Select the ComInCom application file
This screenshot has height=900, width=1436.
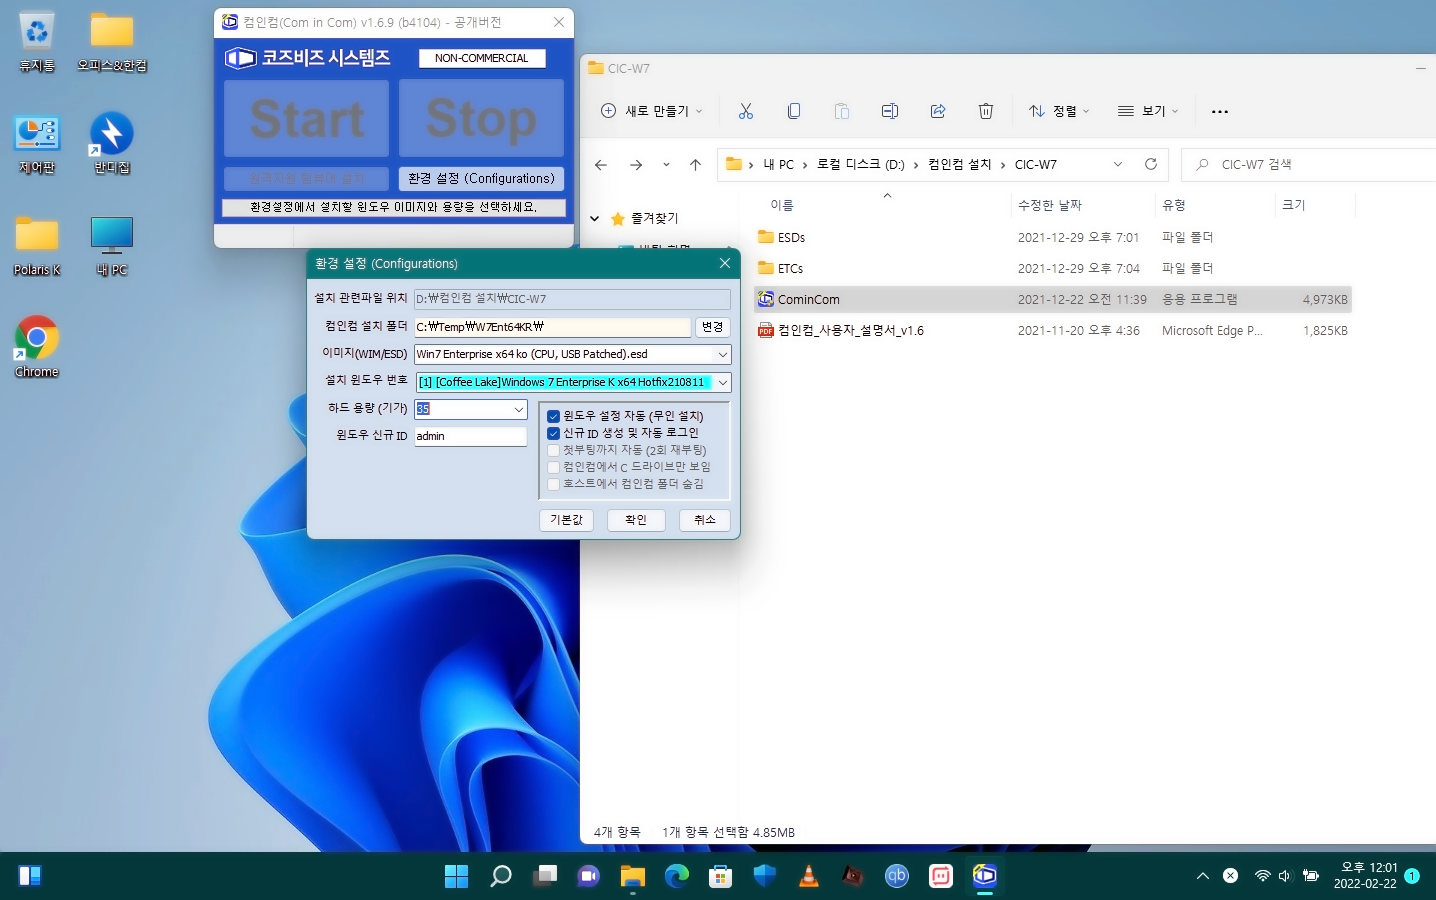(1053, 300)
